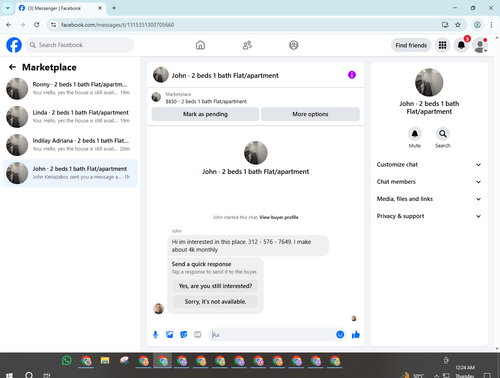Search in conversation magnifier icon
The width and height of the screenshot is (500, 378).
pos(442,134)
